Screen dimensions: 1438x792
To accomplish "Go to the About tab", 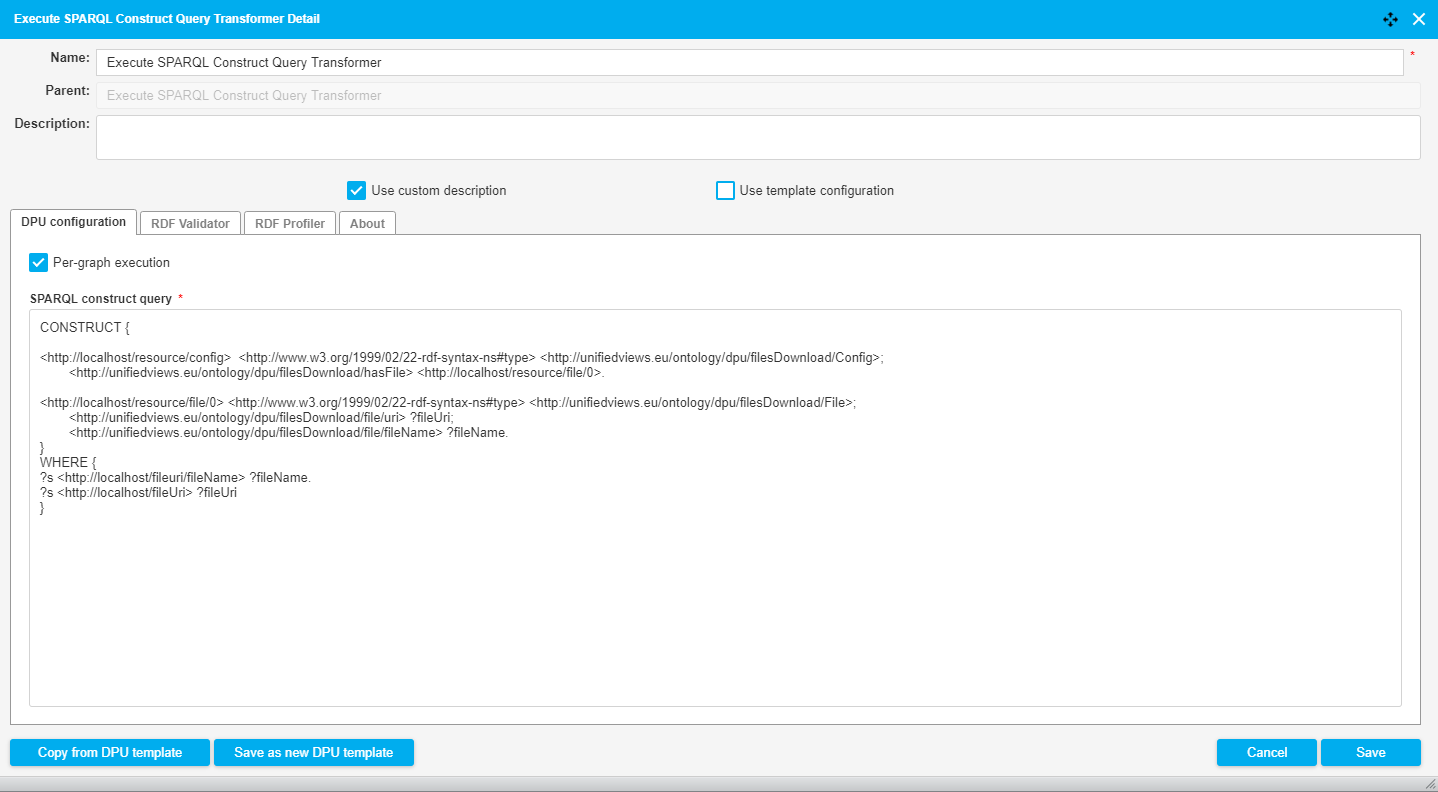I will (x=367, y=223).
